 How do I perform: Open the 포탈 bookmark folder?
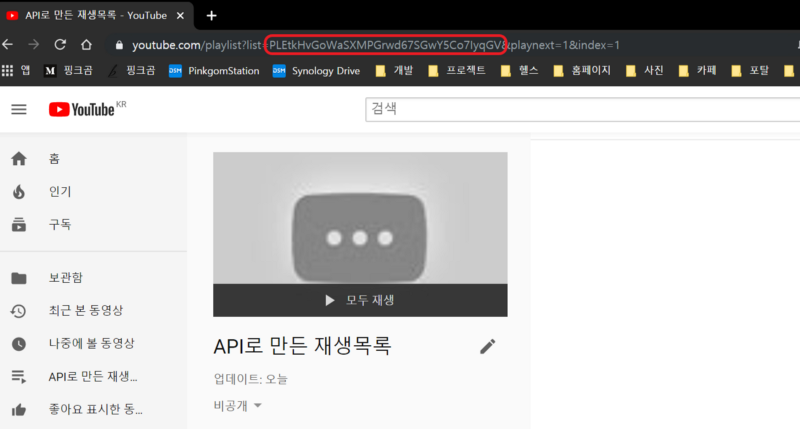click(x=750, y=70)
